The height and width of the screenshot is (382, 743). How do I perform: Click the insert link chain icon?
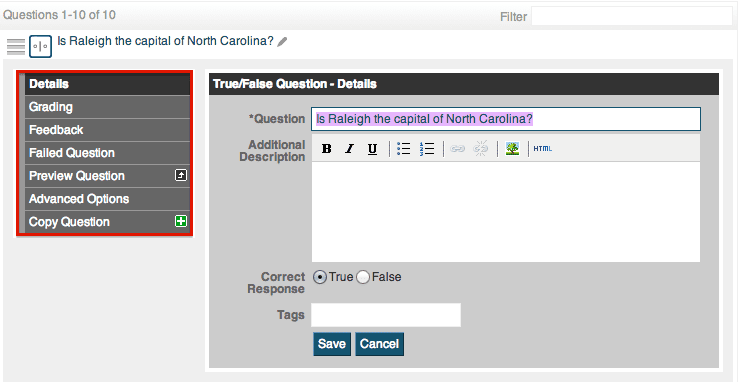[457, 149]
